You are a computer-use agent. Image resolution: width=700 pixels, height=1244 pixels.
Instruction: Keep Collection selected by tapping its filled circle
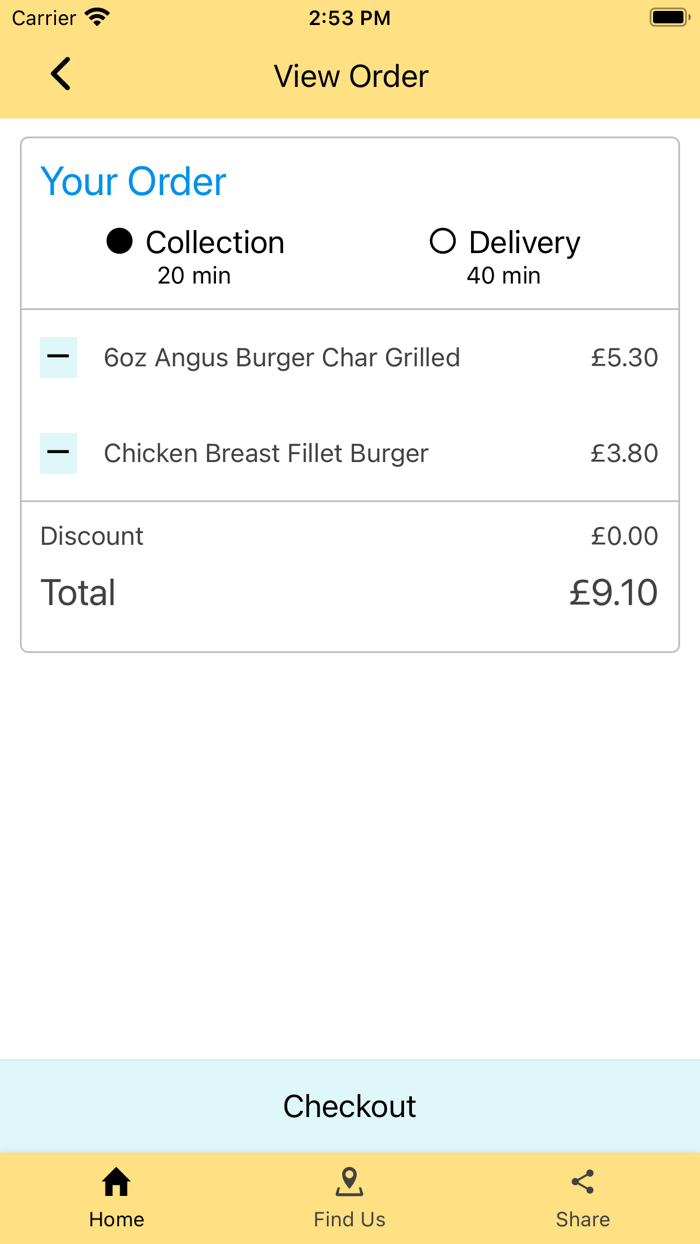120,241
